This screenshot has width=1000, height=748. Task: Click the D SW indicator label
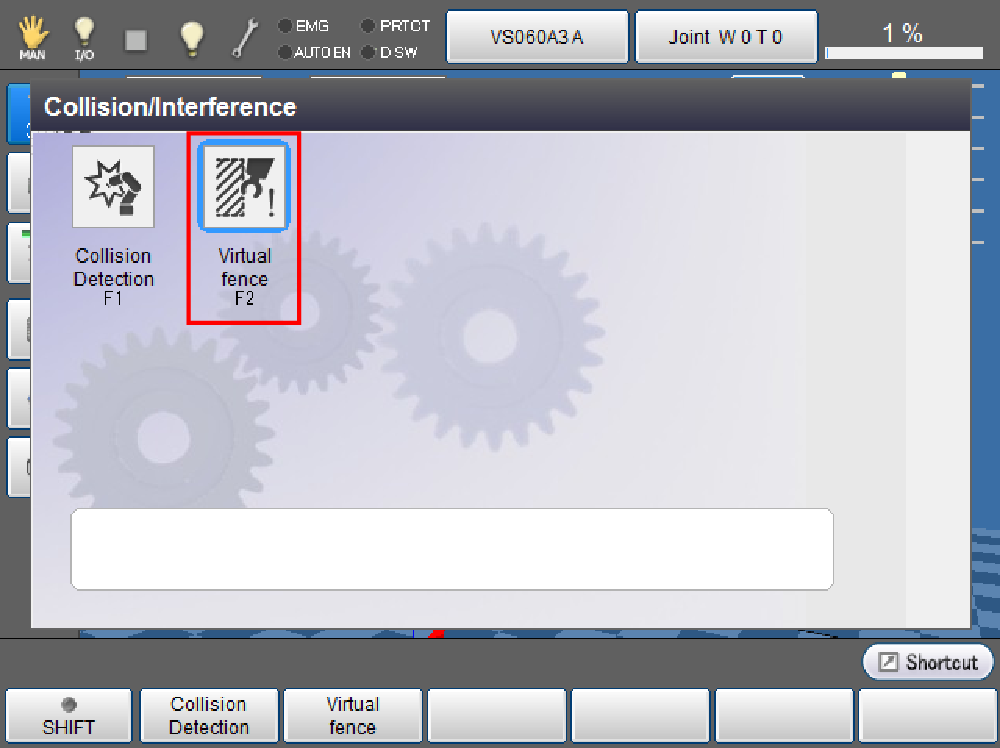(399, 52)
